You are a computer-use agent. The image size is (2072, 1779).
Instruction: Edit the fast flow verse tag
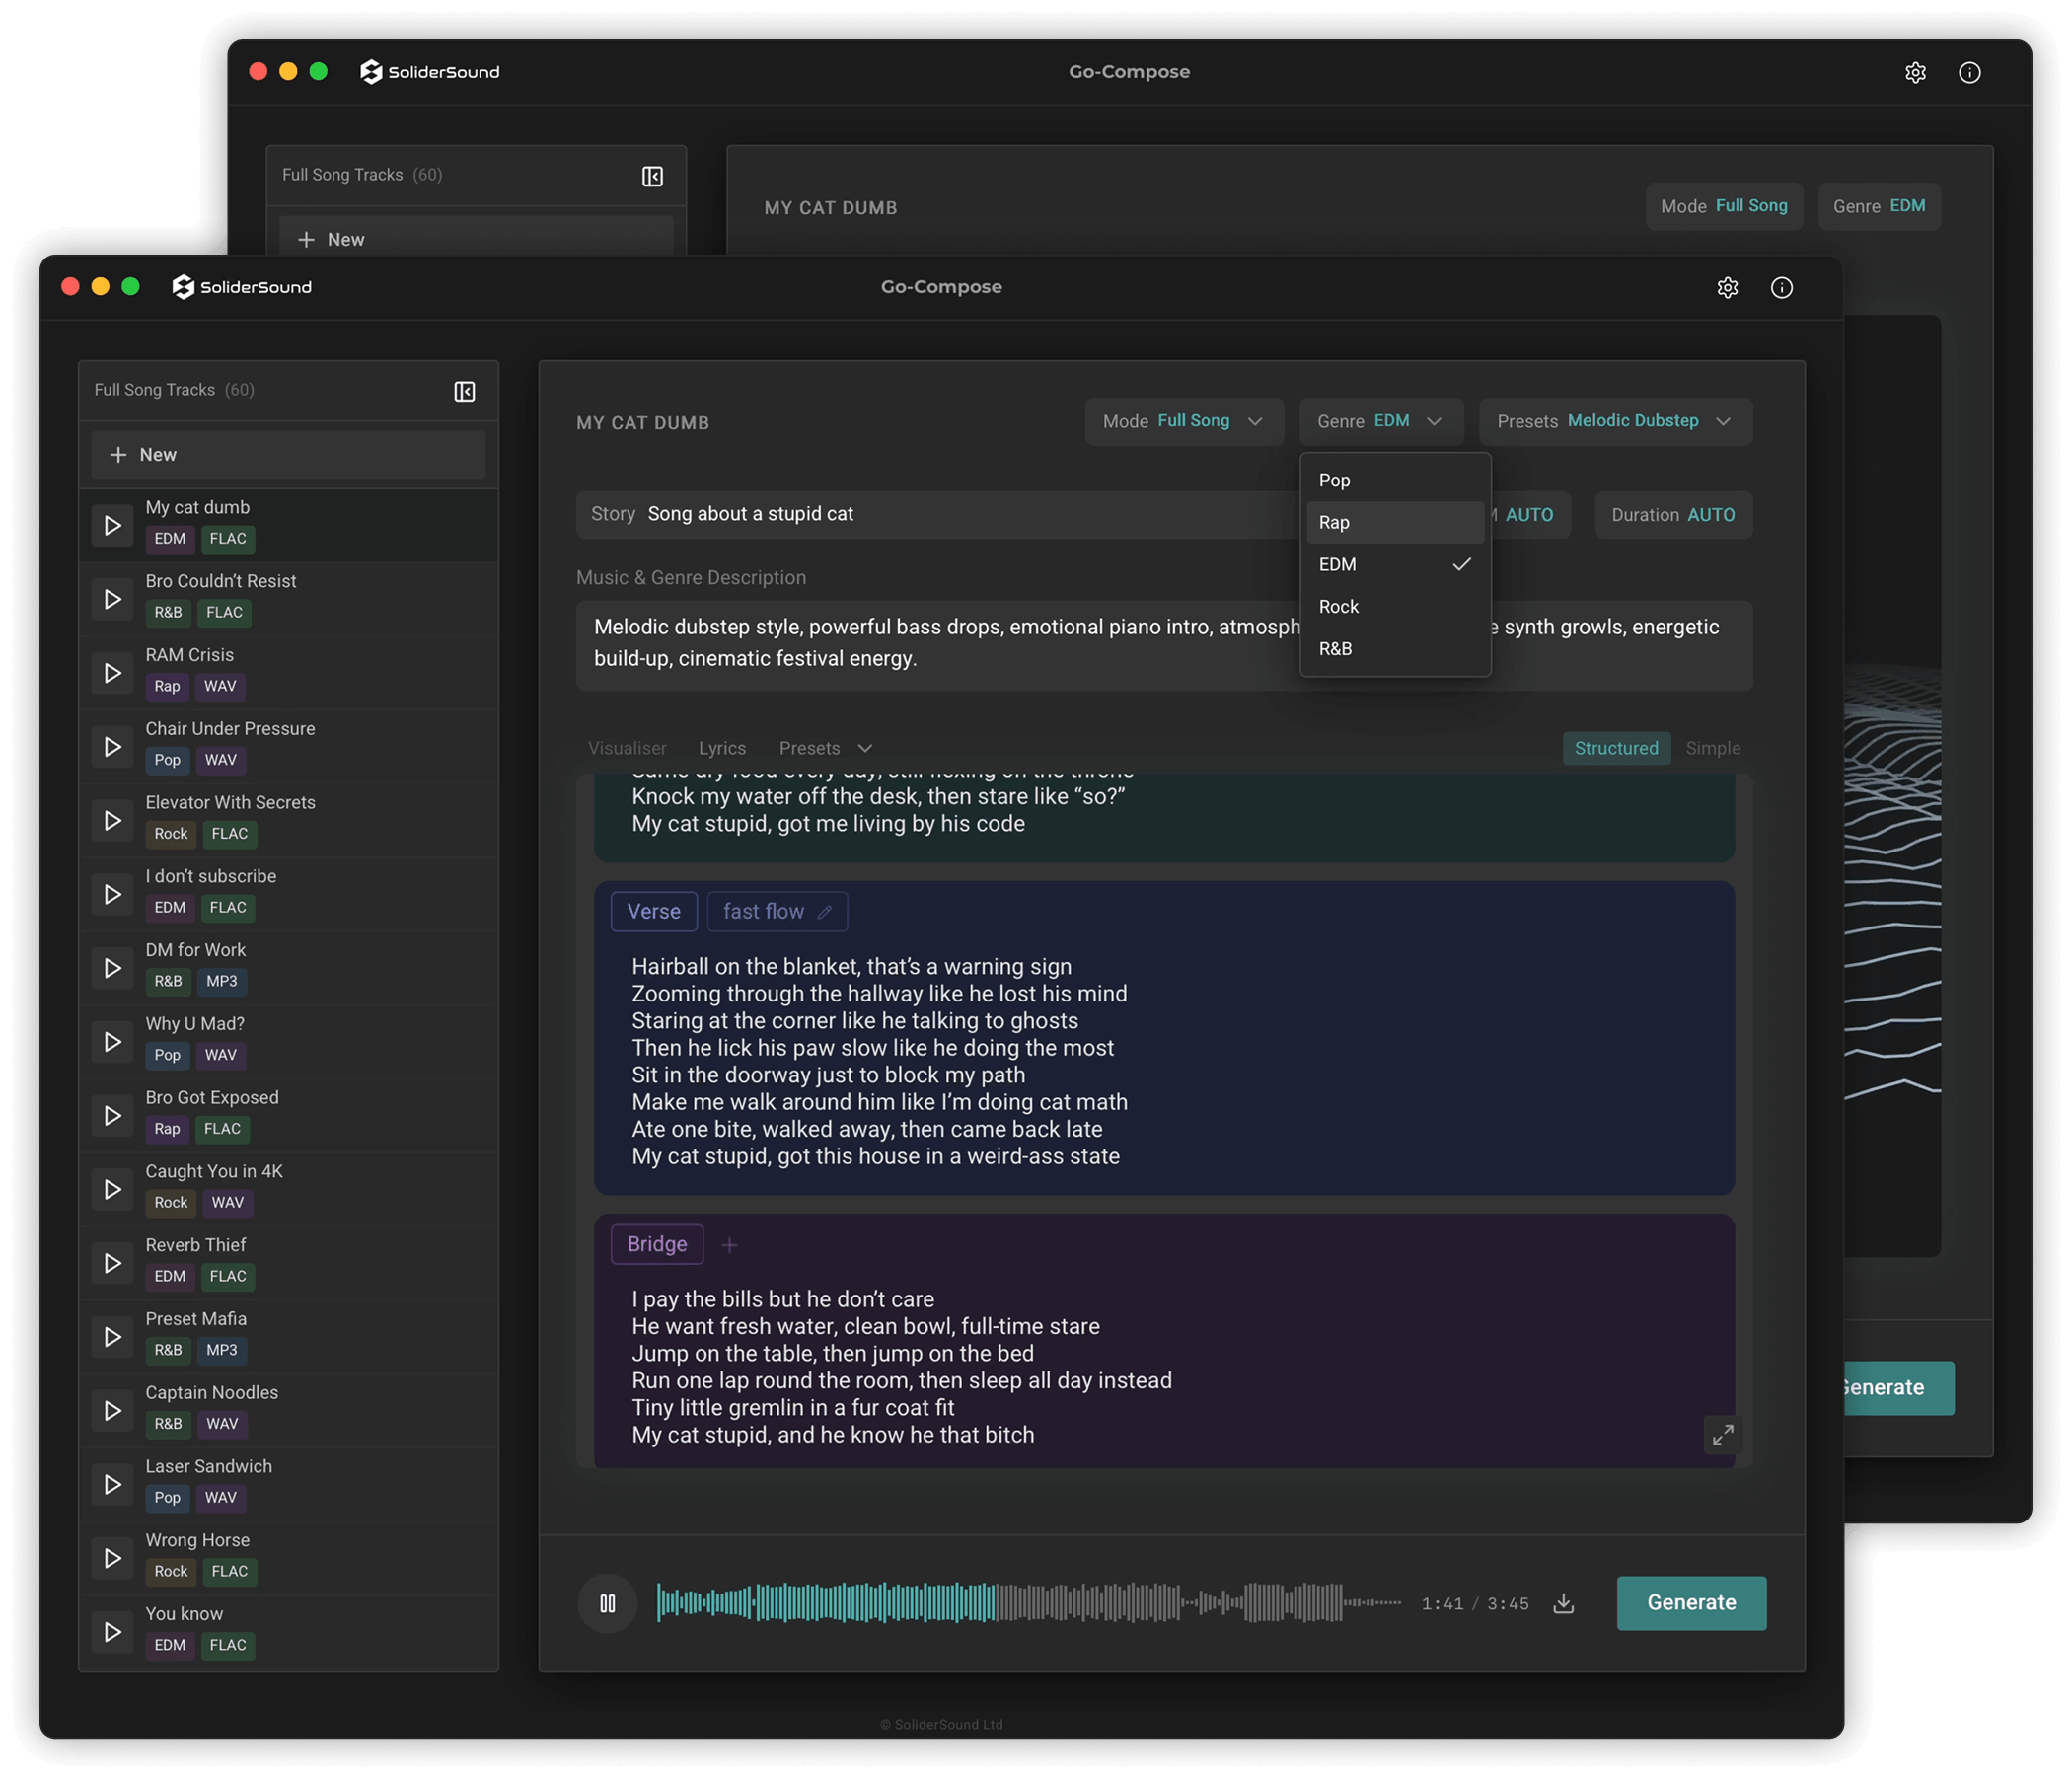(824, 912)
